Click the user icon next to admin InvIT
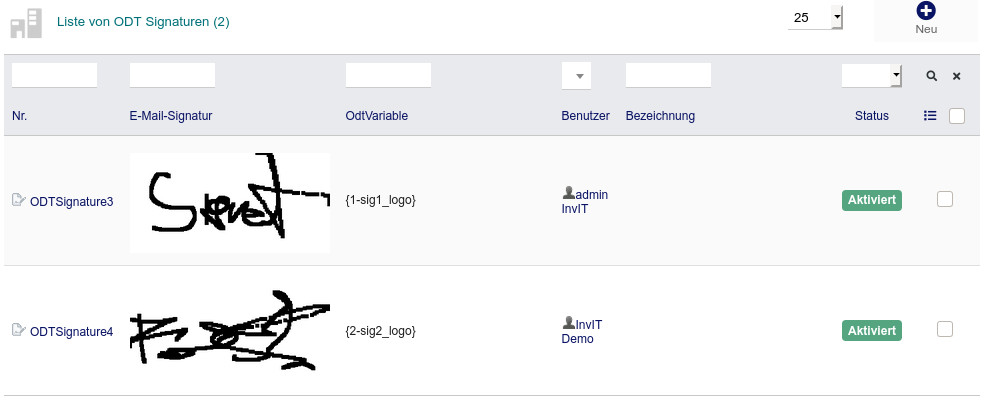The image size is (987, 406). (x=569, y=193)
